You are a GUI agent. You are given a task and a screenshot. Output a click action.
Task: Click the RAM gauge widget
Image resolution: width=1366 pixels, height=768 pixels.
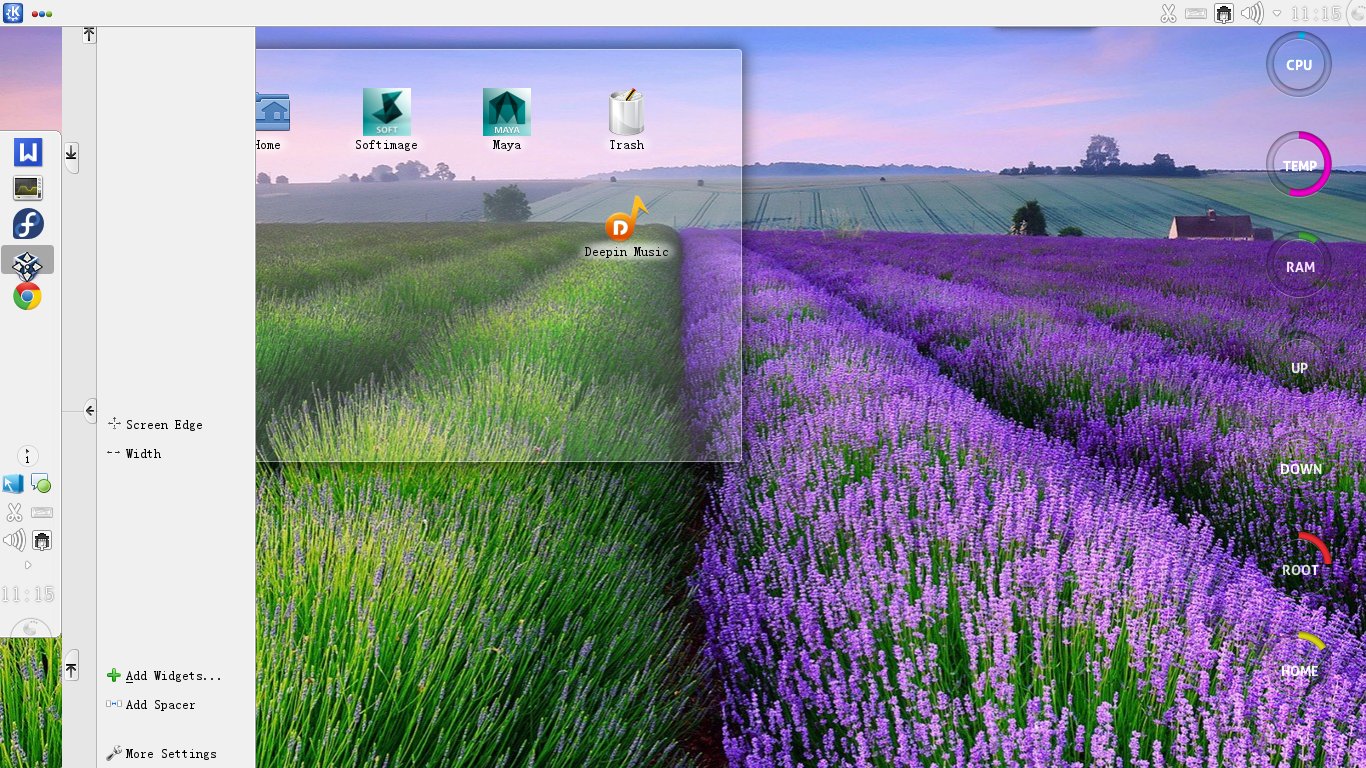pyautogui.click(x=1299, y=266)
